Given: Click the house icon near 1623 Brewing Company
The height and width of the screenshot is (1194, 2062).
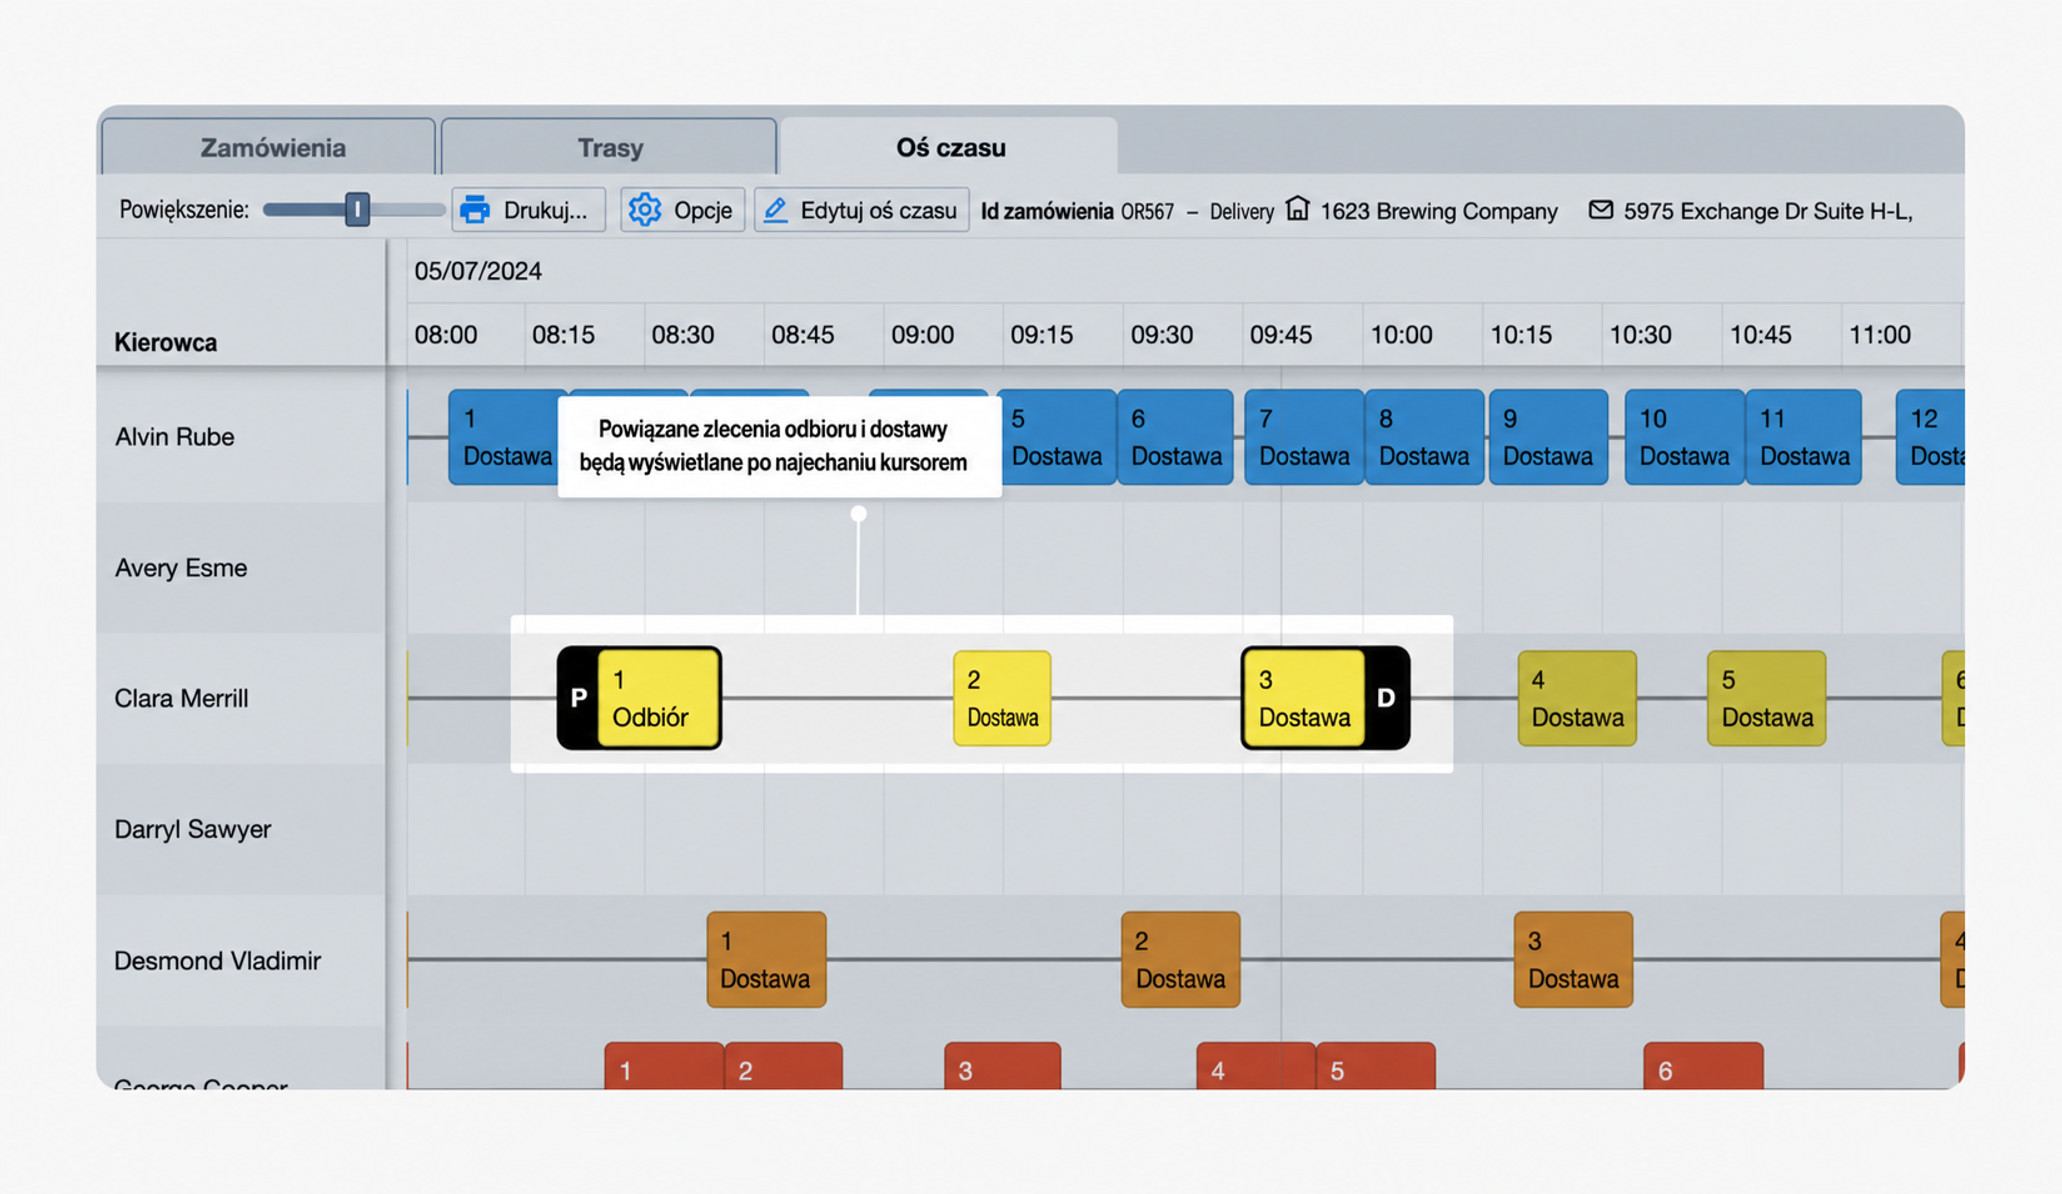Looking at the screenshot, I should (x=1297, y=208).
